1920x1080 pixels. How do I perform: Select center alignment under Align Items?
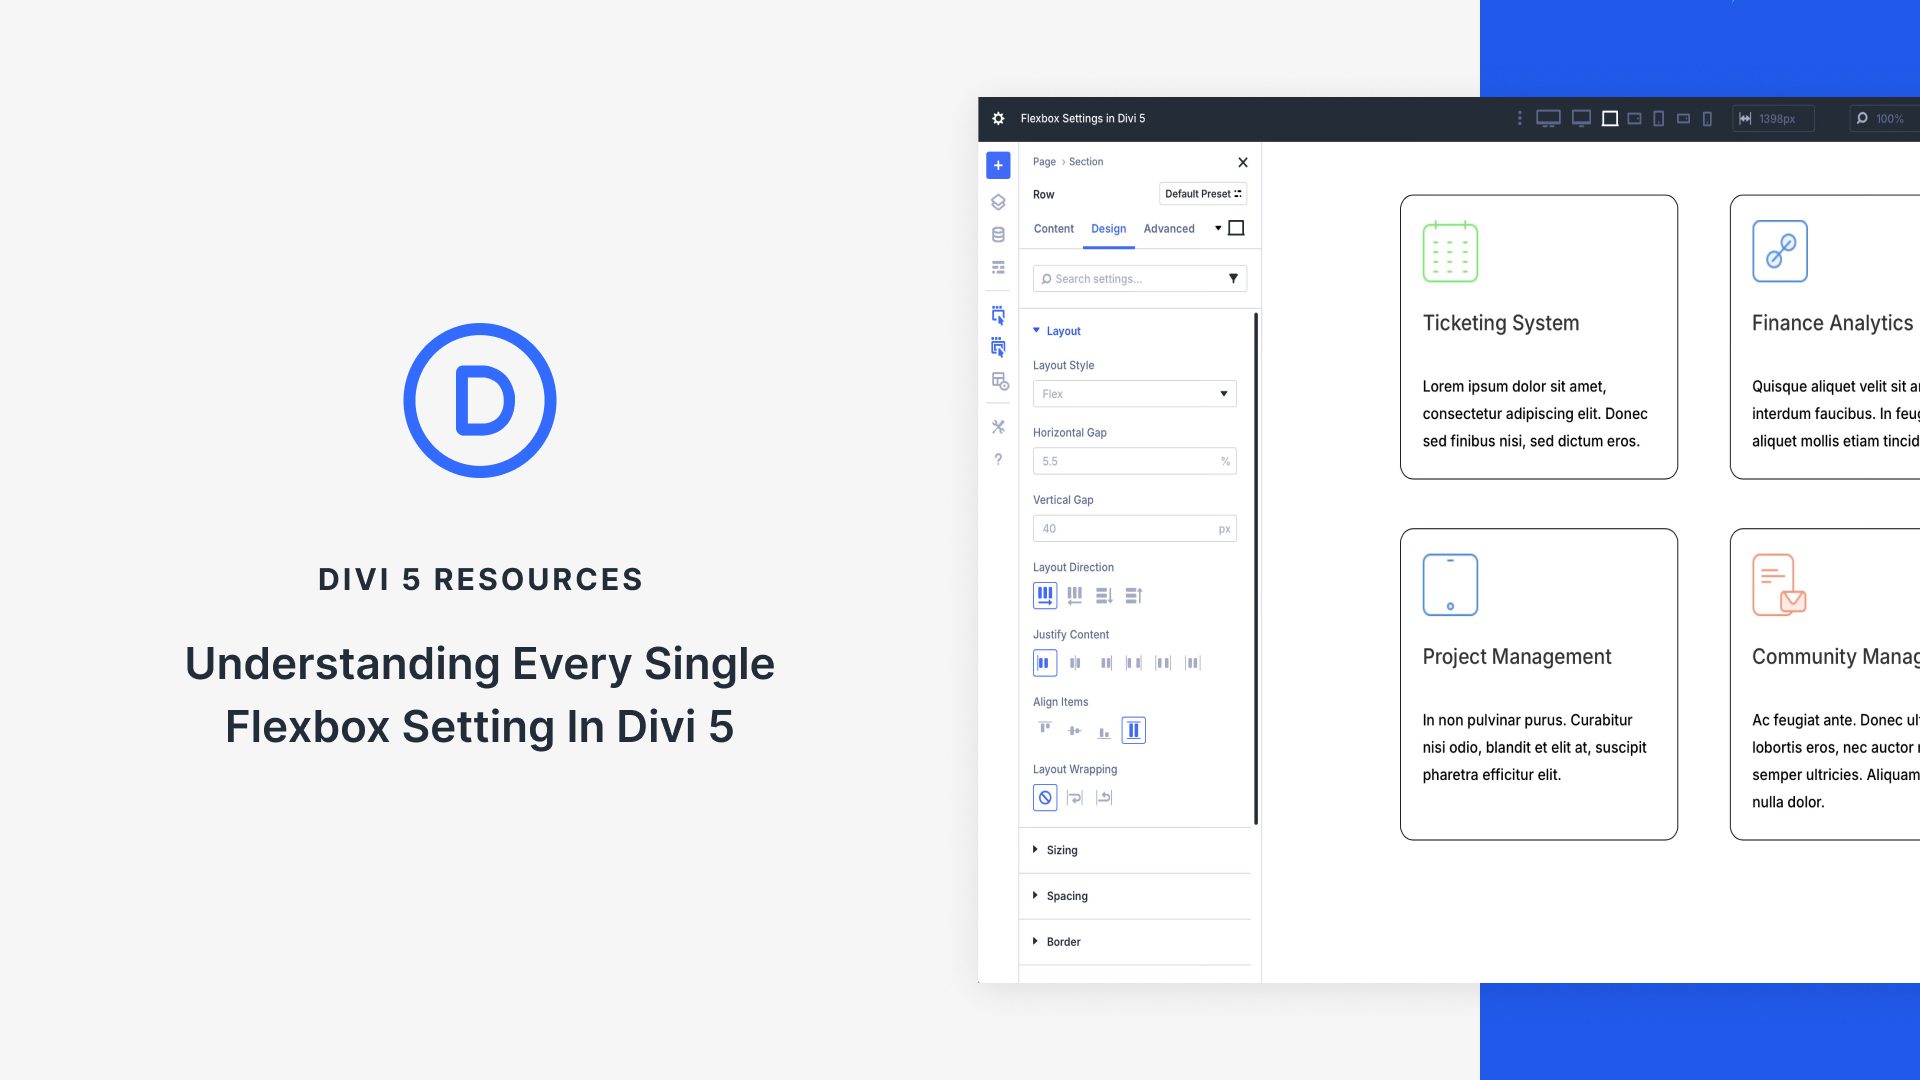point(1074,730)
